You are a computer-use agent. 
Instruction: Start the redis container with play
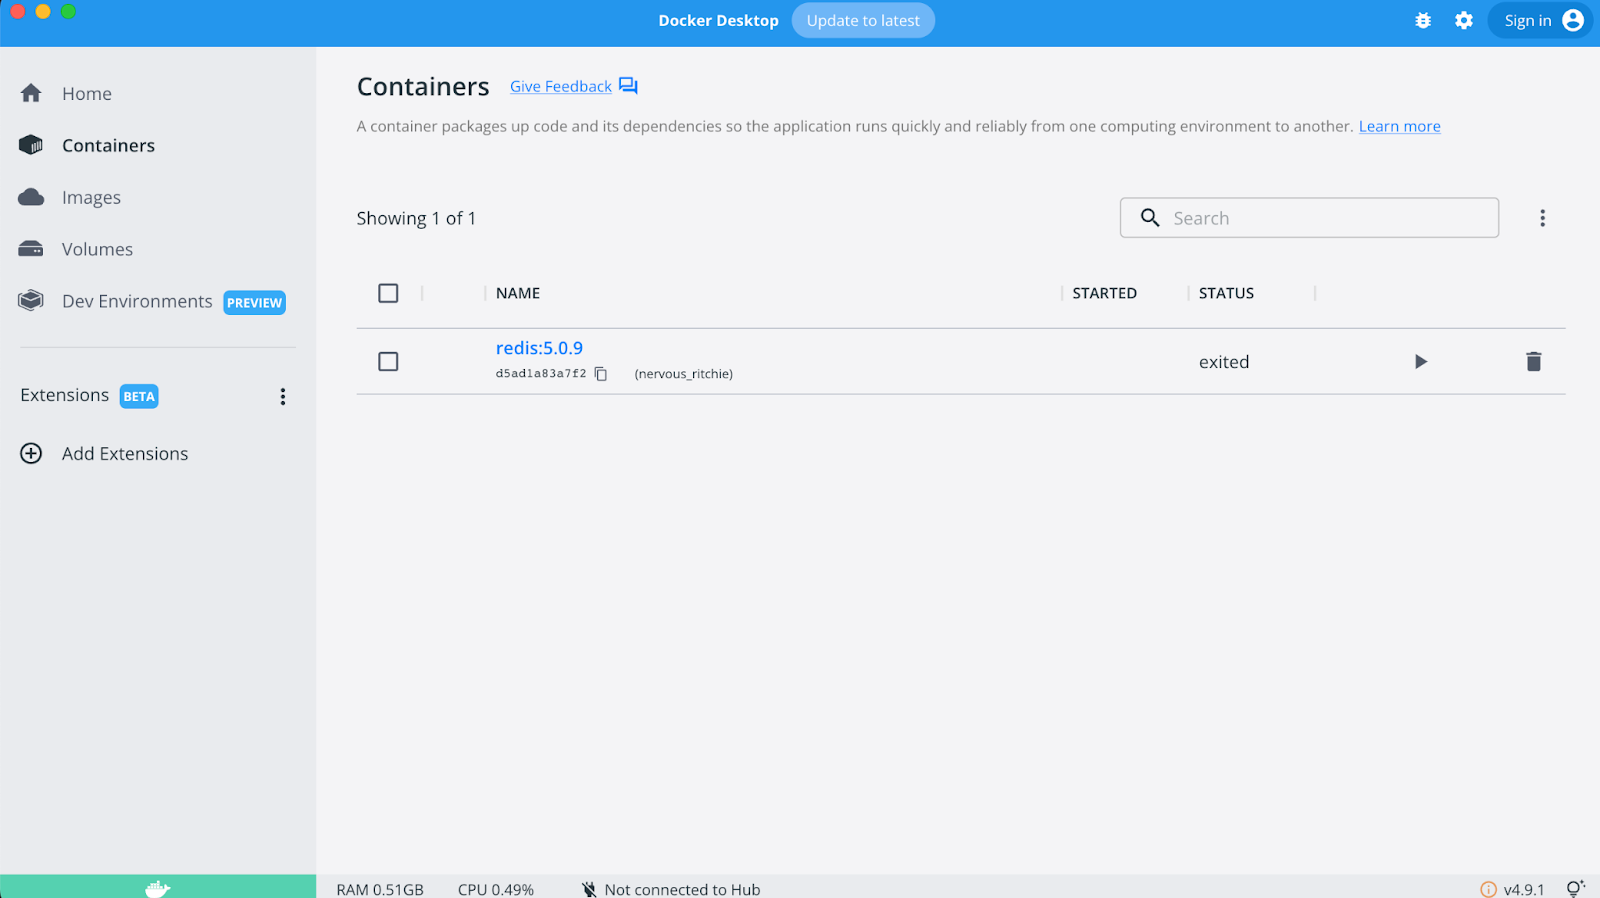[x=1421, y=362]
